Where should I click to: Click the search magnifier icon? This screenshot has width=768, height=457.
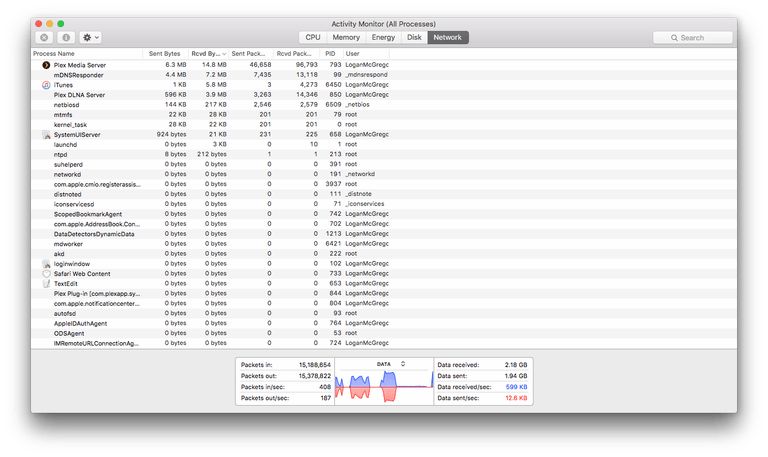click(x=674, y=38)
